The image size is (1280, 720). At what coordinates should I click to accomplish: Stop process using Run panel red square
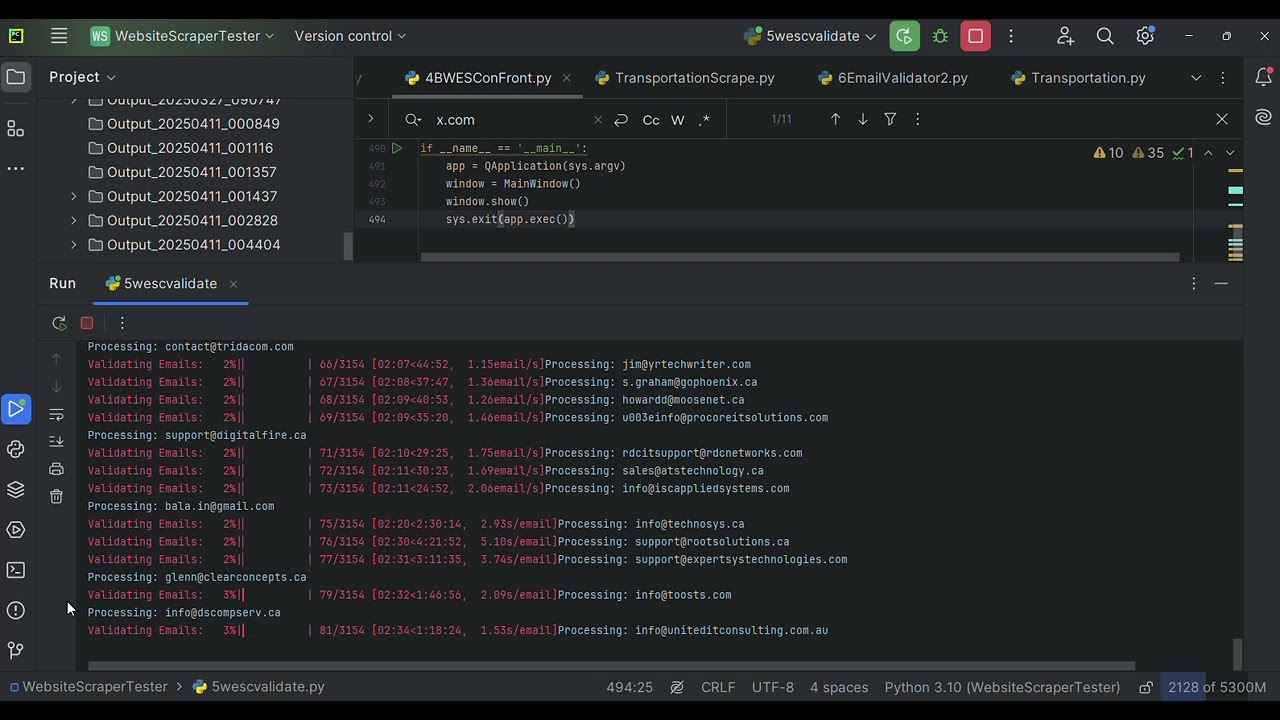pos(87,323)
